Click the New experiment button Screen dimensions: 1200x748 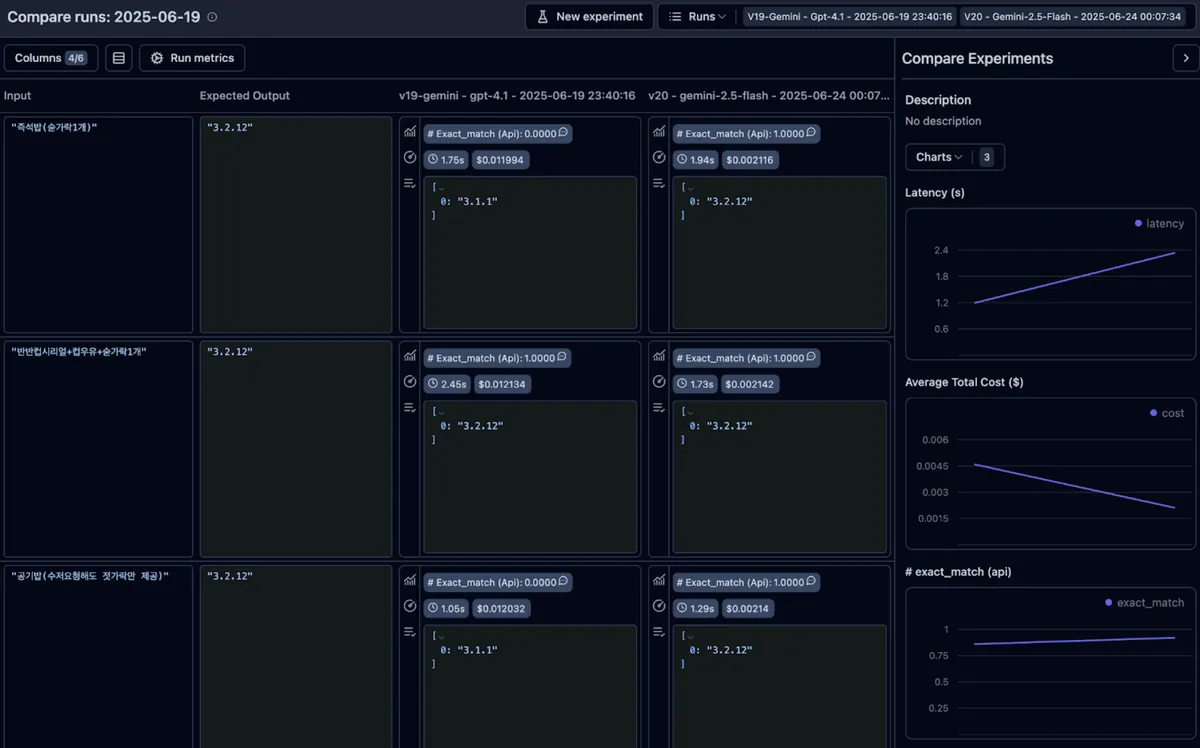point(589,17)
